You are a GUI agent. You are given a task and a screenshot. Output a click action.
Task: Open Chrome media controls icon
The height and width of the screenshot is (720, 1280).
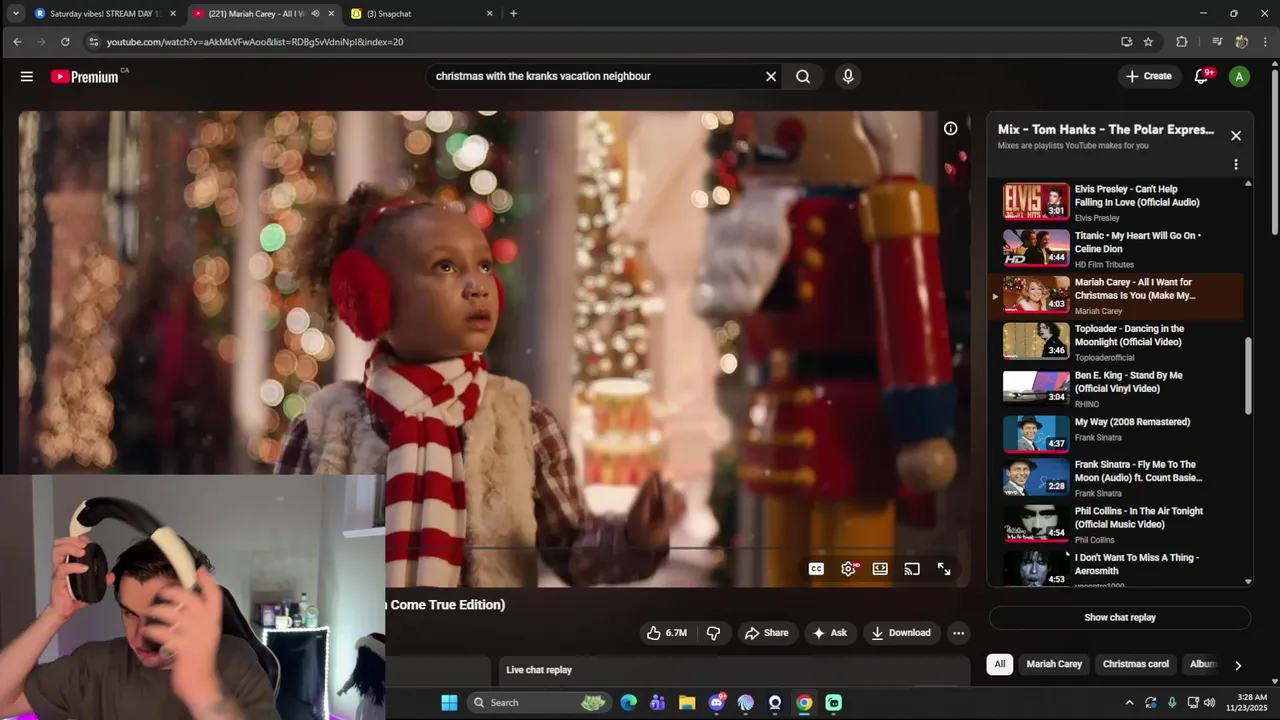point(1217,42)
